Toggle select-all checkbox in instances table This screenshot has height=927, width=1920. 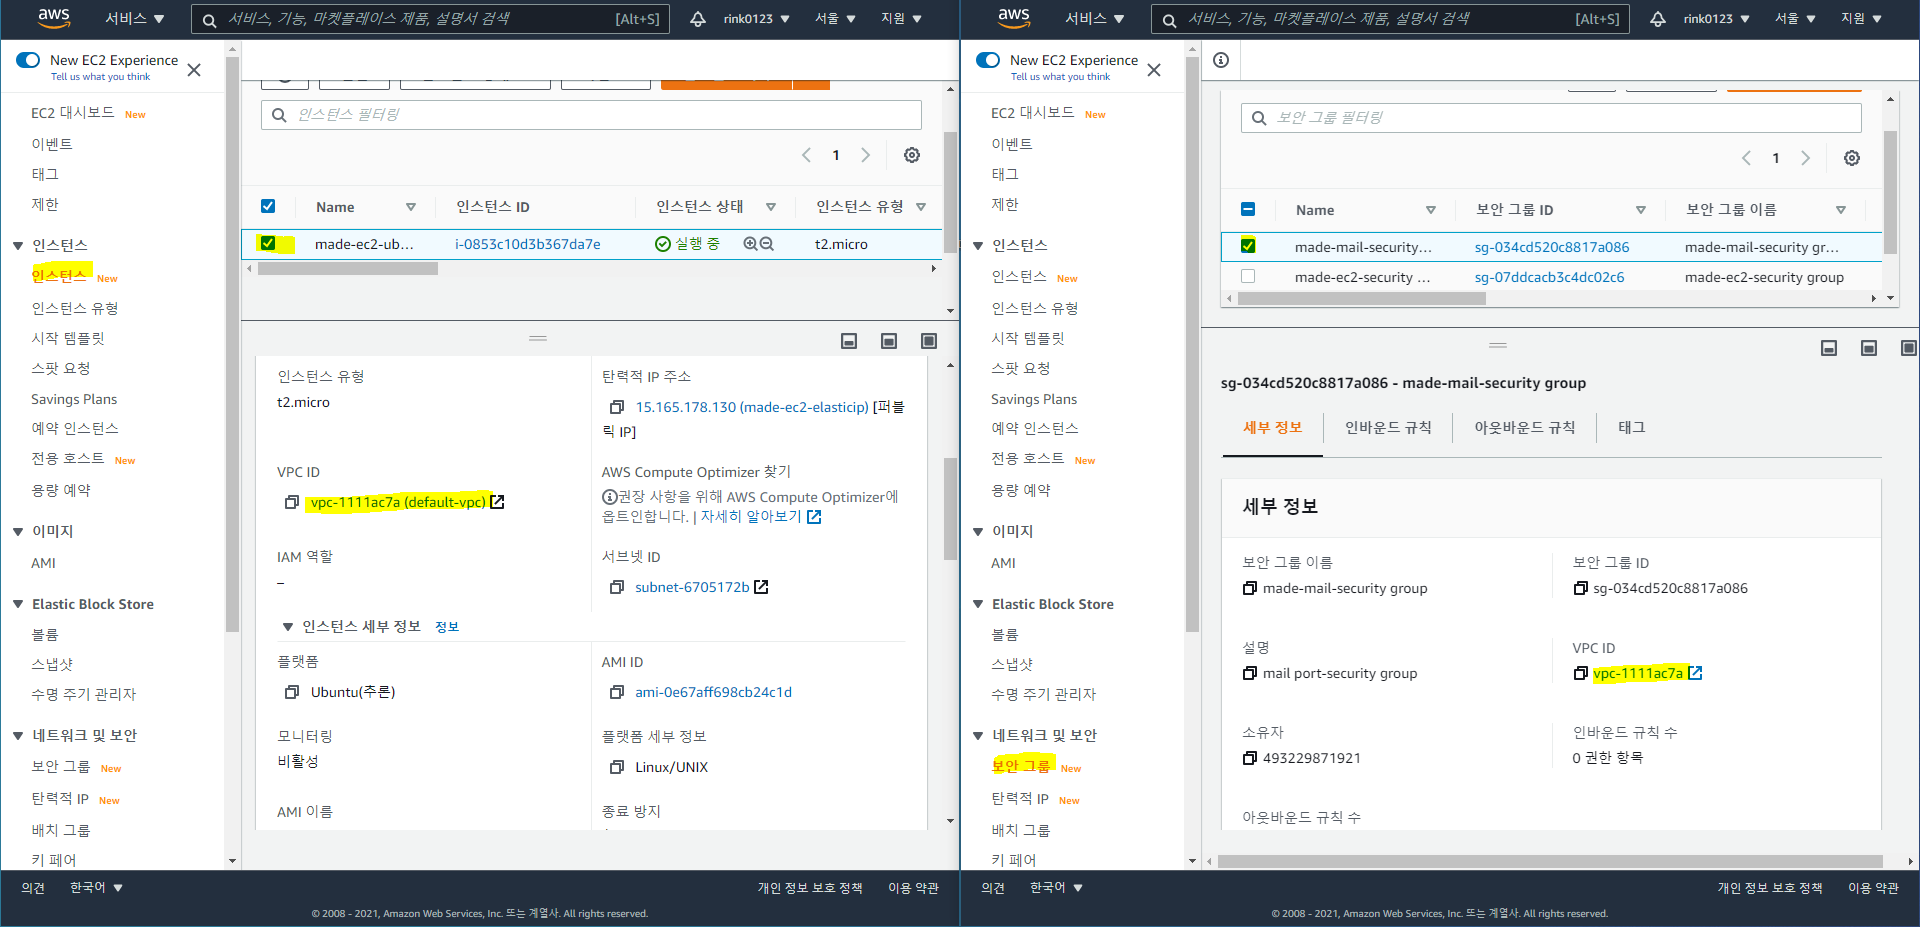pyautogui.click(x=268, y=206)
